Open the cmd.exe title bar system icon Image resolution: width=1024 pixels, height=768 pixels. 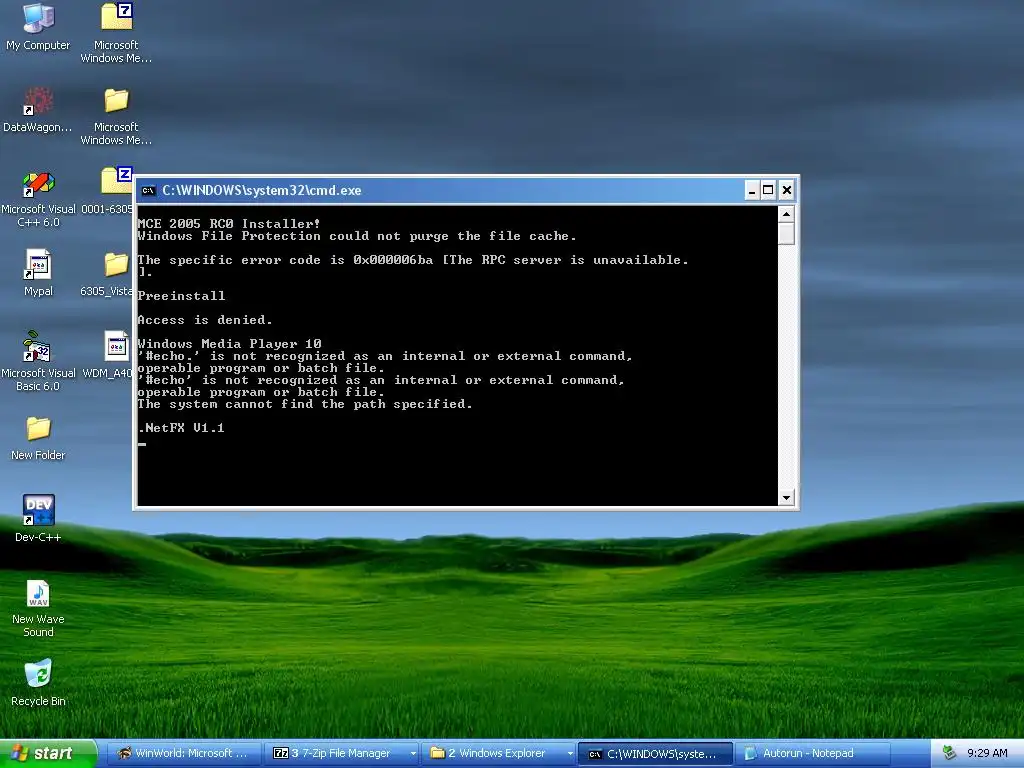tap(148, 191)
